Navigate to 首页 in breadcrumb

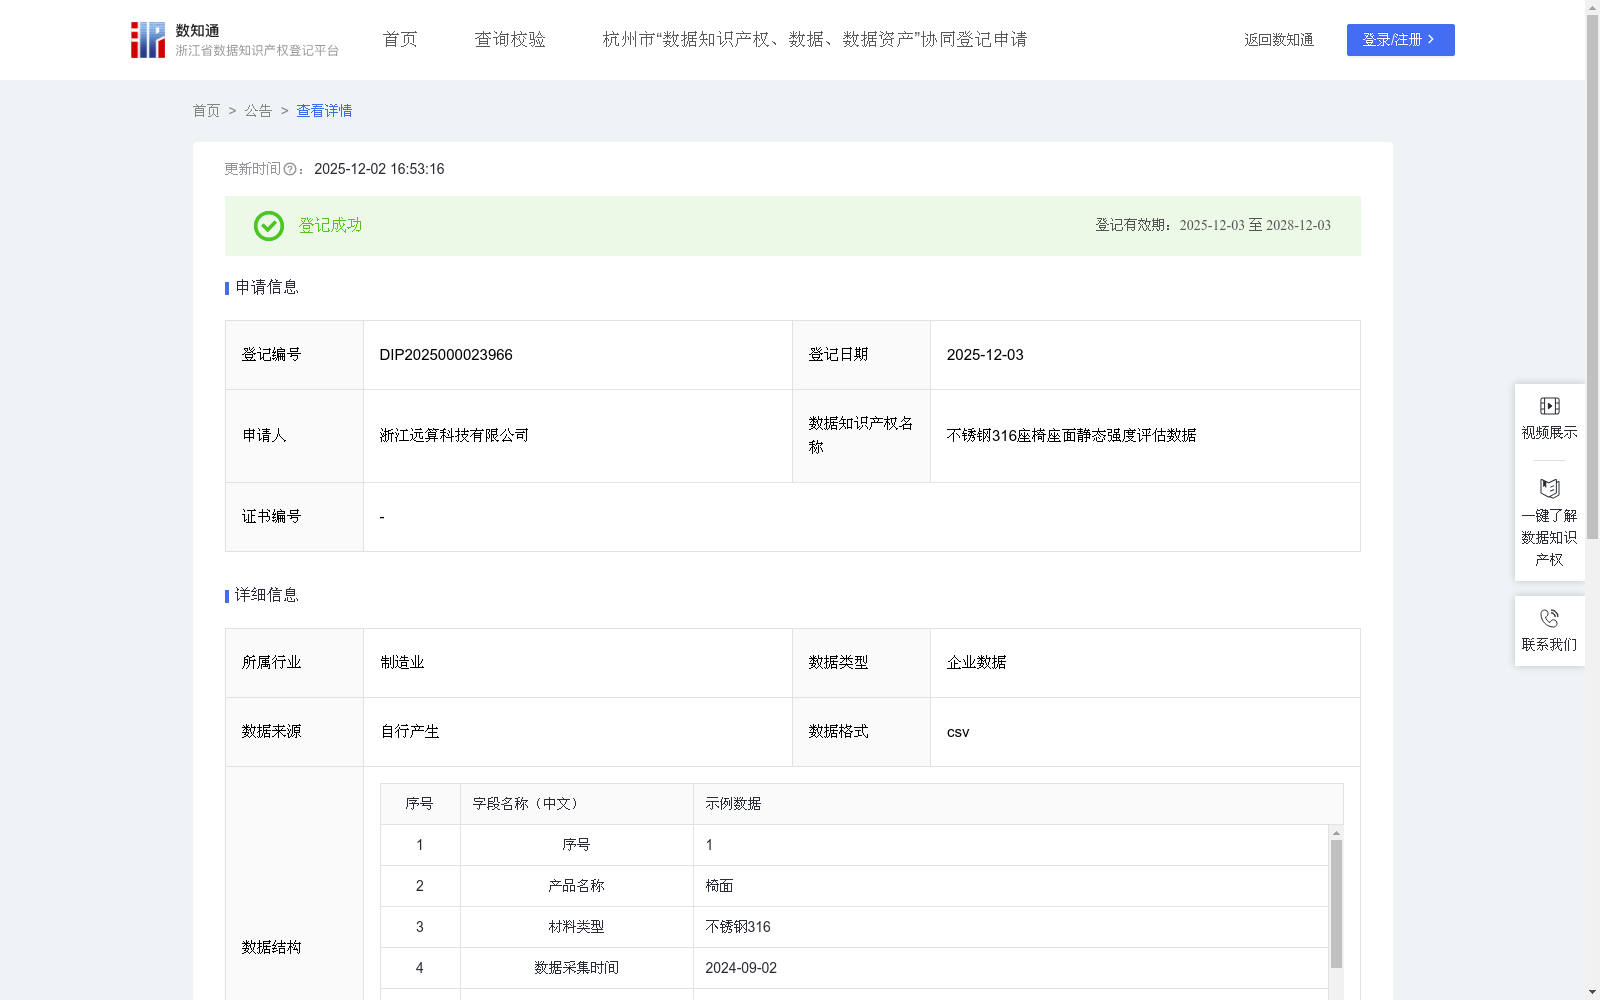pos(206,111)
